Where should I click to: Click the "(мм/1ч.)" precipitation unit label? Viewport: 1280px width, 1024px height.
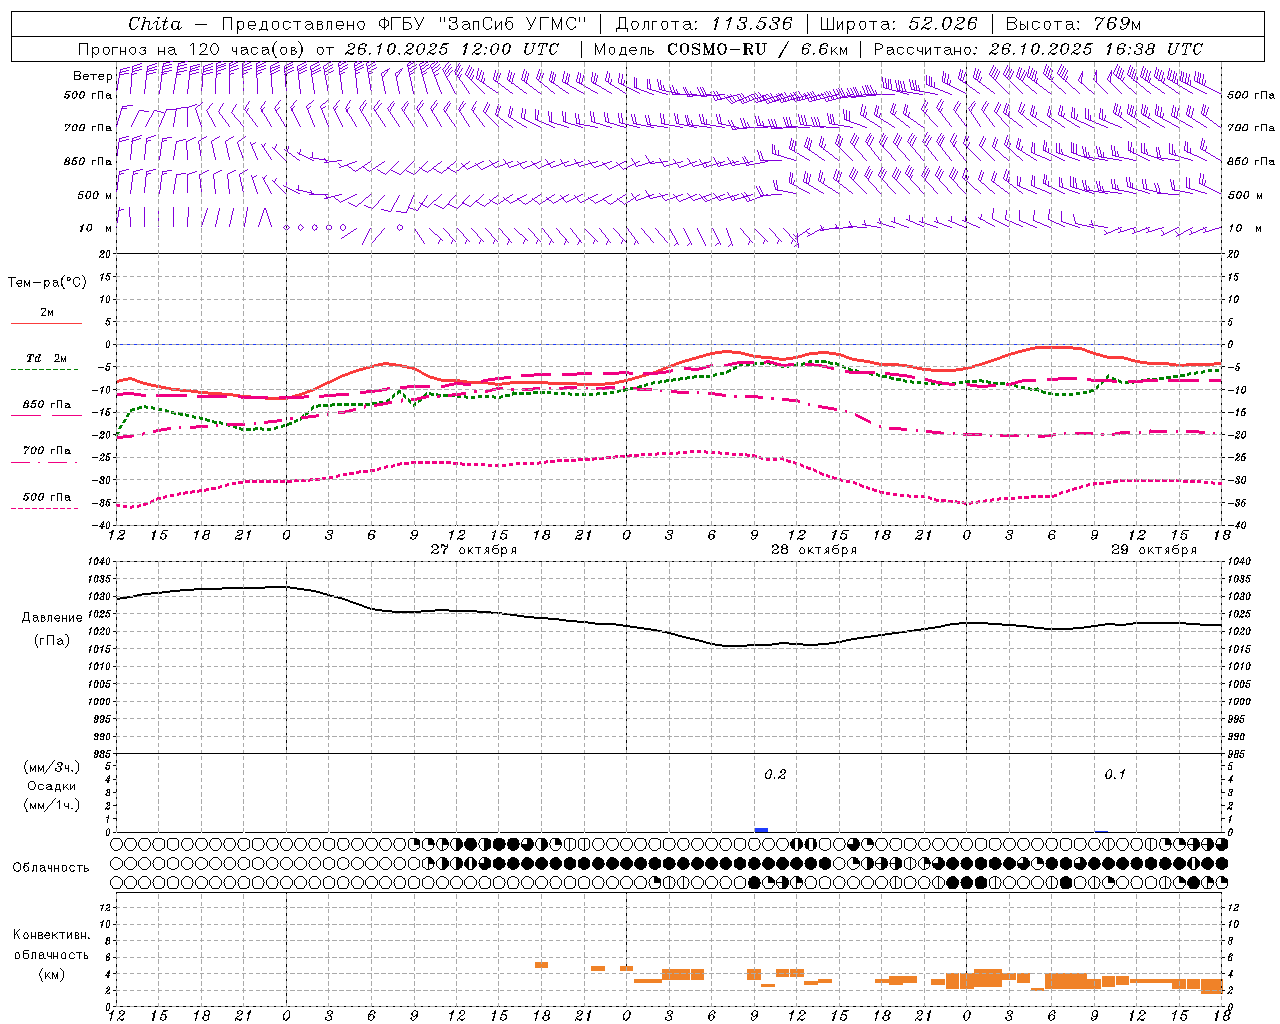(x=52, y=805)
